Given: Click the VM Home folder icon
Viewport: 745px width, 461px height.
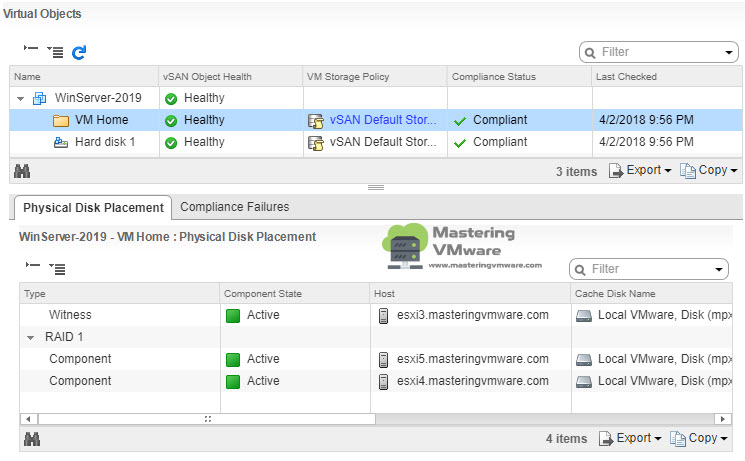Looking at the screenshot, I should click(x=61, y=120).
